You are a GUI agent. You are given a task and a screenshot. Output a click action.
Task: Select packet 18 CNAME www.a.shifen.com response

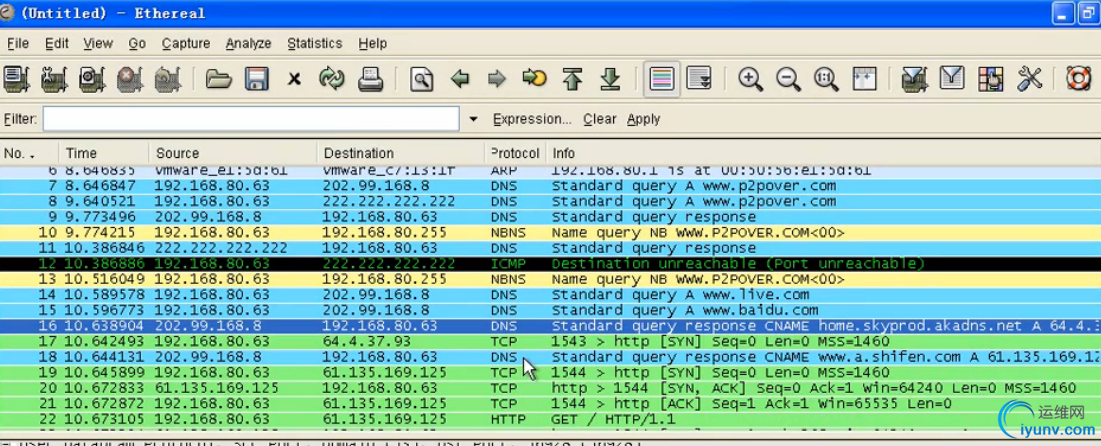point(550,357)
